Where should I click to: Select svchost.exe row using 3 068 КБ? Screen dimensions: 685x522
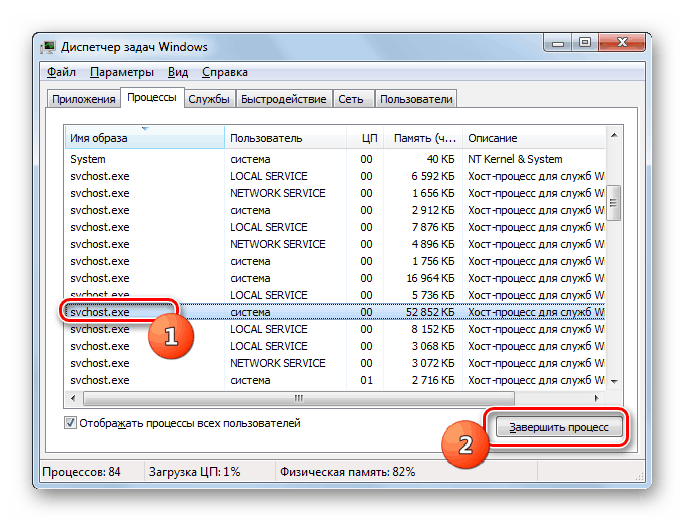tap(335, 346)
